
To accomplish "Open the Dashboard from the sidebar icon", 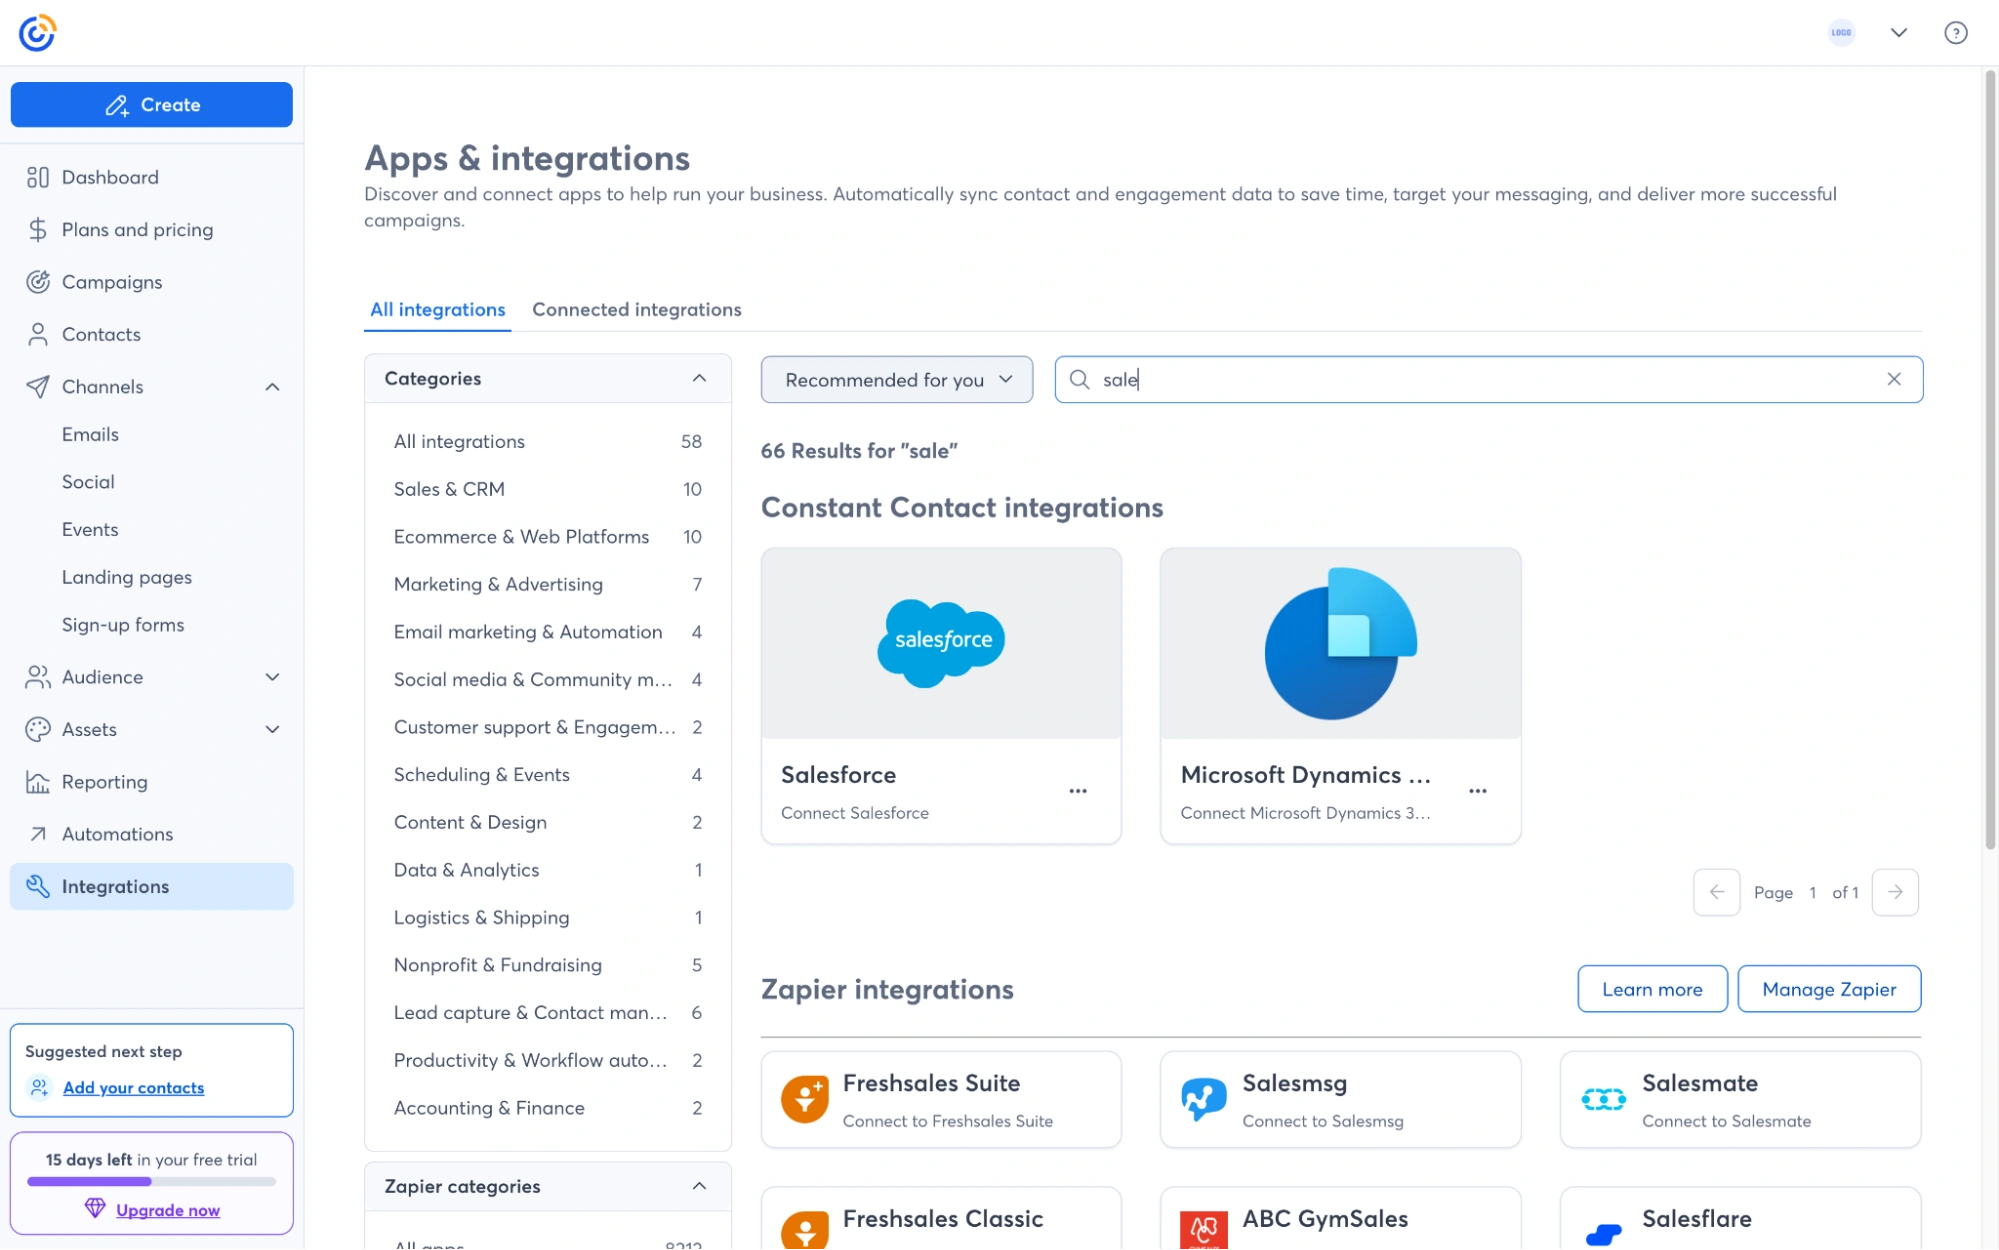I will (x=38, y=177).
